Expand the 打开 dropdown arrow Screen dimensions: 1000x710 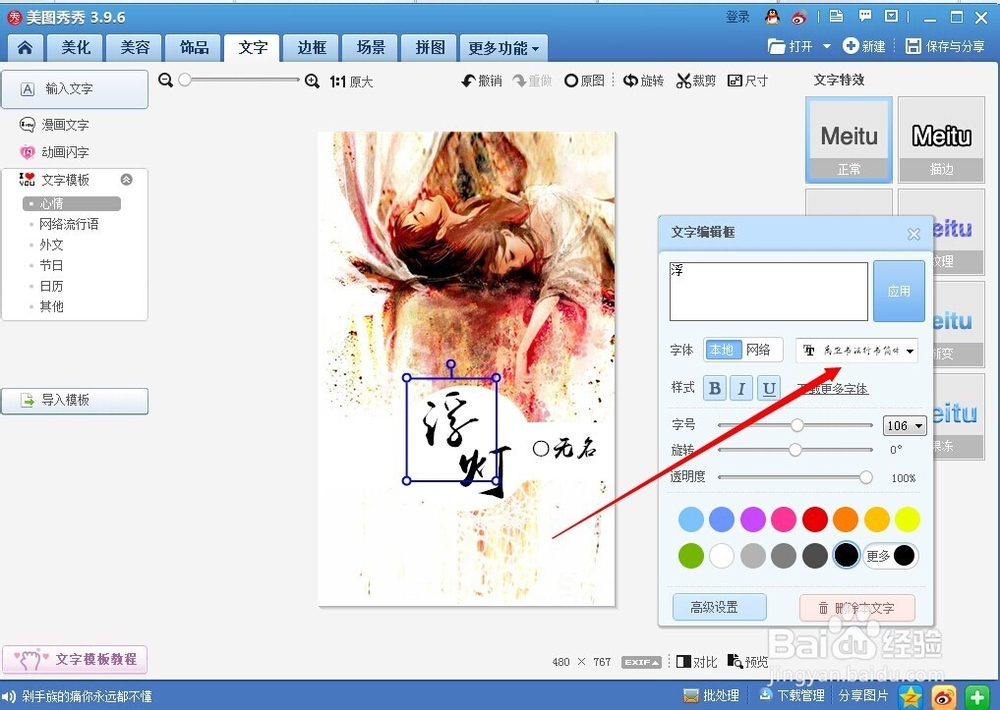coord(827,46)
